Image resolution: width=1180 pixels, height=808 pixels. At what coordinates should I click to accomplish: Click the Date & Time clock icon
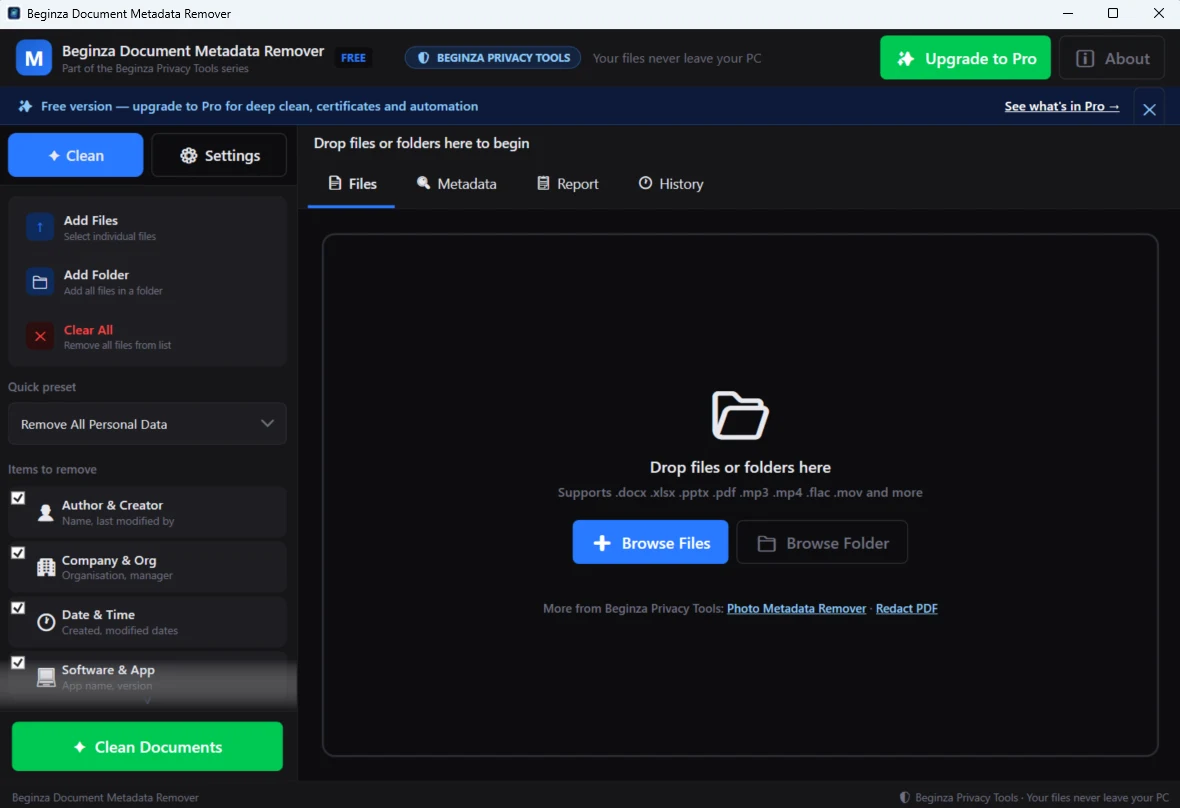coord(46,622)
